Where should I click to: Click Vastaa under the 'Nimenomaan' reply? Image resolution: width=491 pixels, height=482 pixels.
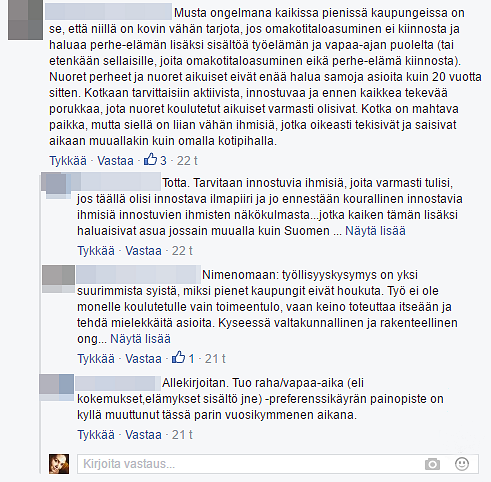point(143,359)
